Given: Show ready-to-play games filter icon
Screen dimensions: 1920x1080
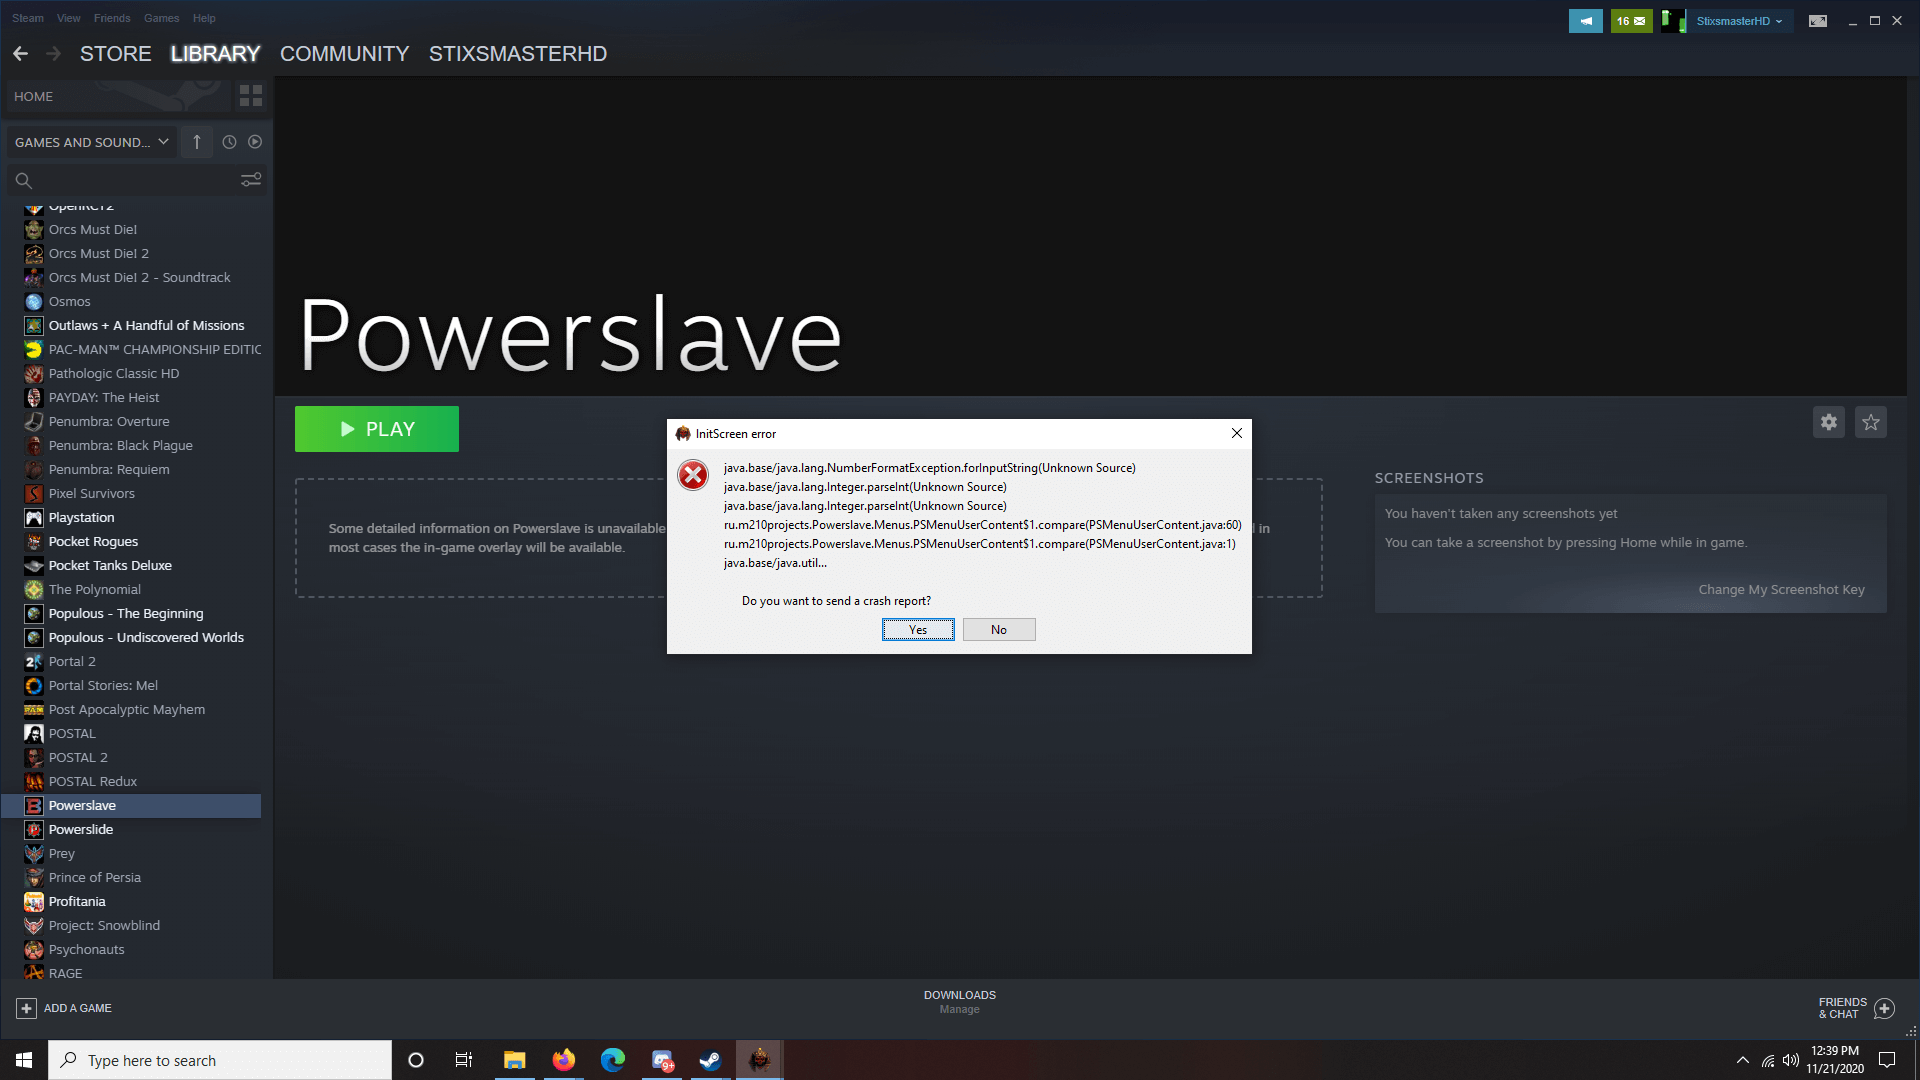Looking at the screenshot, I should 255,142.
